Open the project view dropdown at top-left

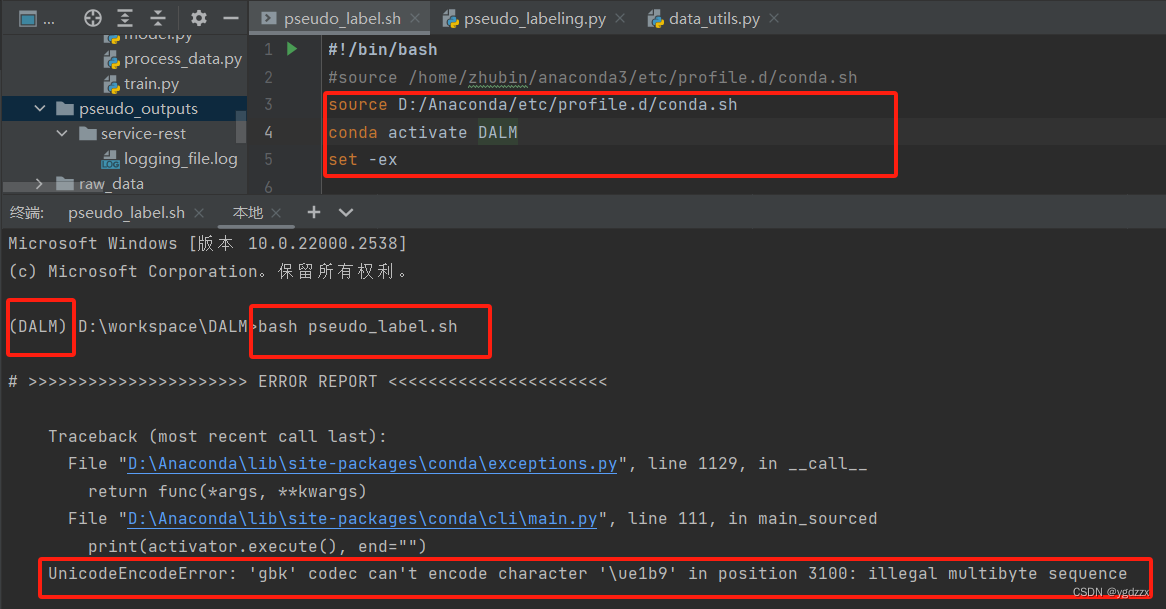tap(36, 19)
